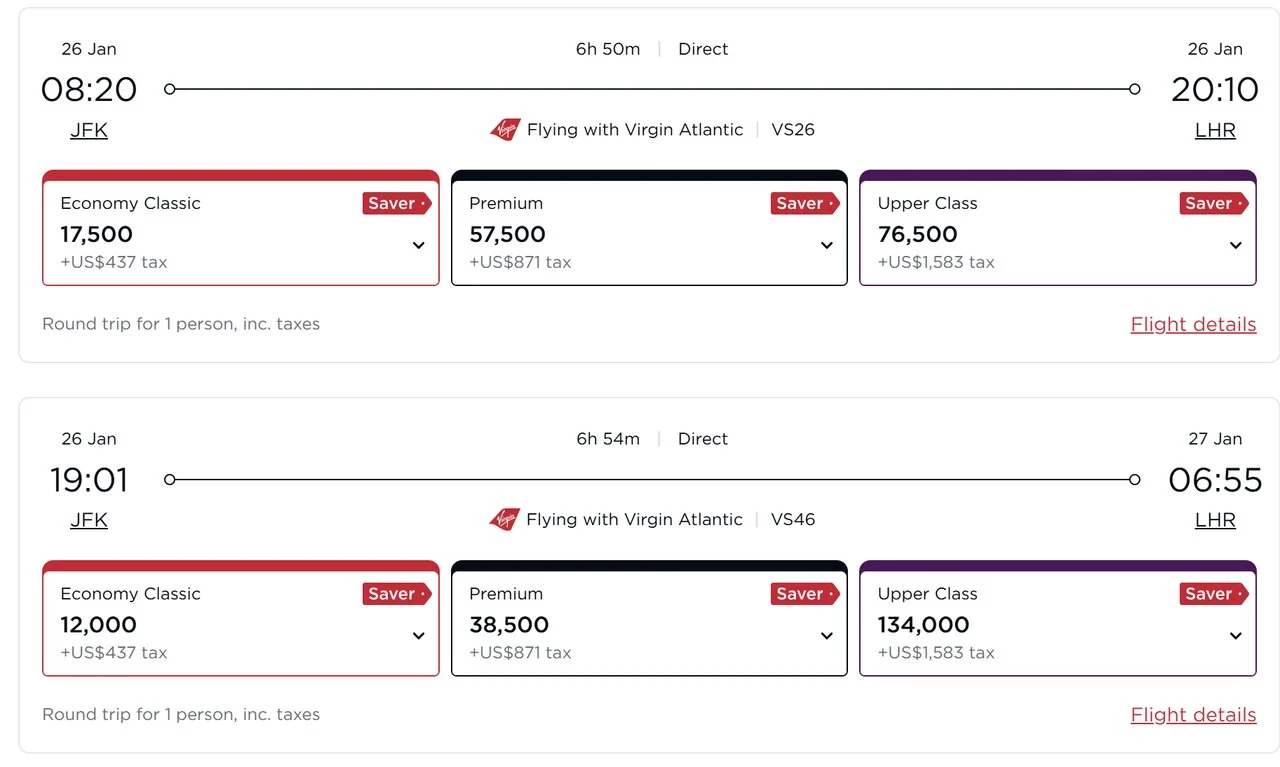Click the Saver tag on VS46 Economy Classic
The width and height of the screenshot is (1280, 767).
coord(397,593)
